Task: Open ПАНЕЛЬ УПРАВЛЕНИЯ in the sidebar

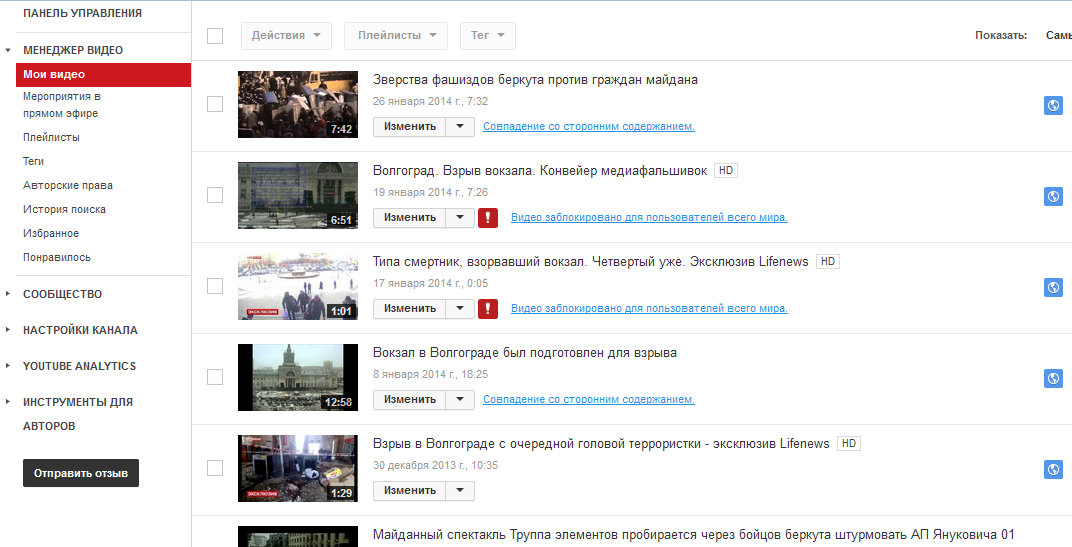Action: pyautogui.click(x=83, y=13)
